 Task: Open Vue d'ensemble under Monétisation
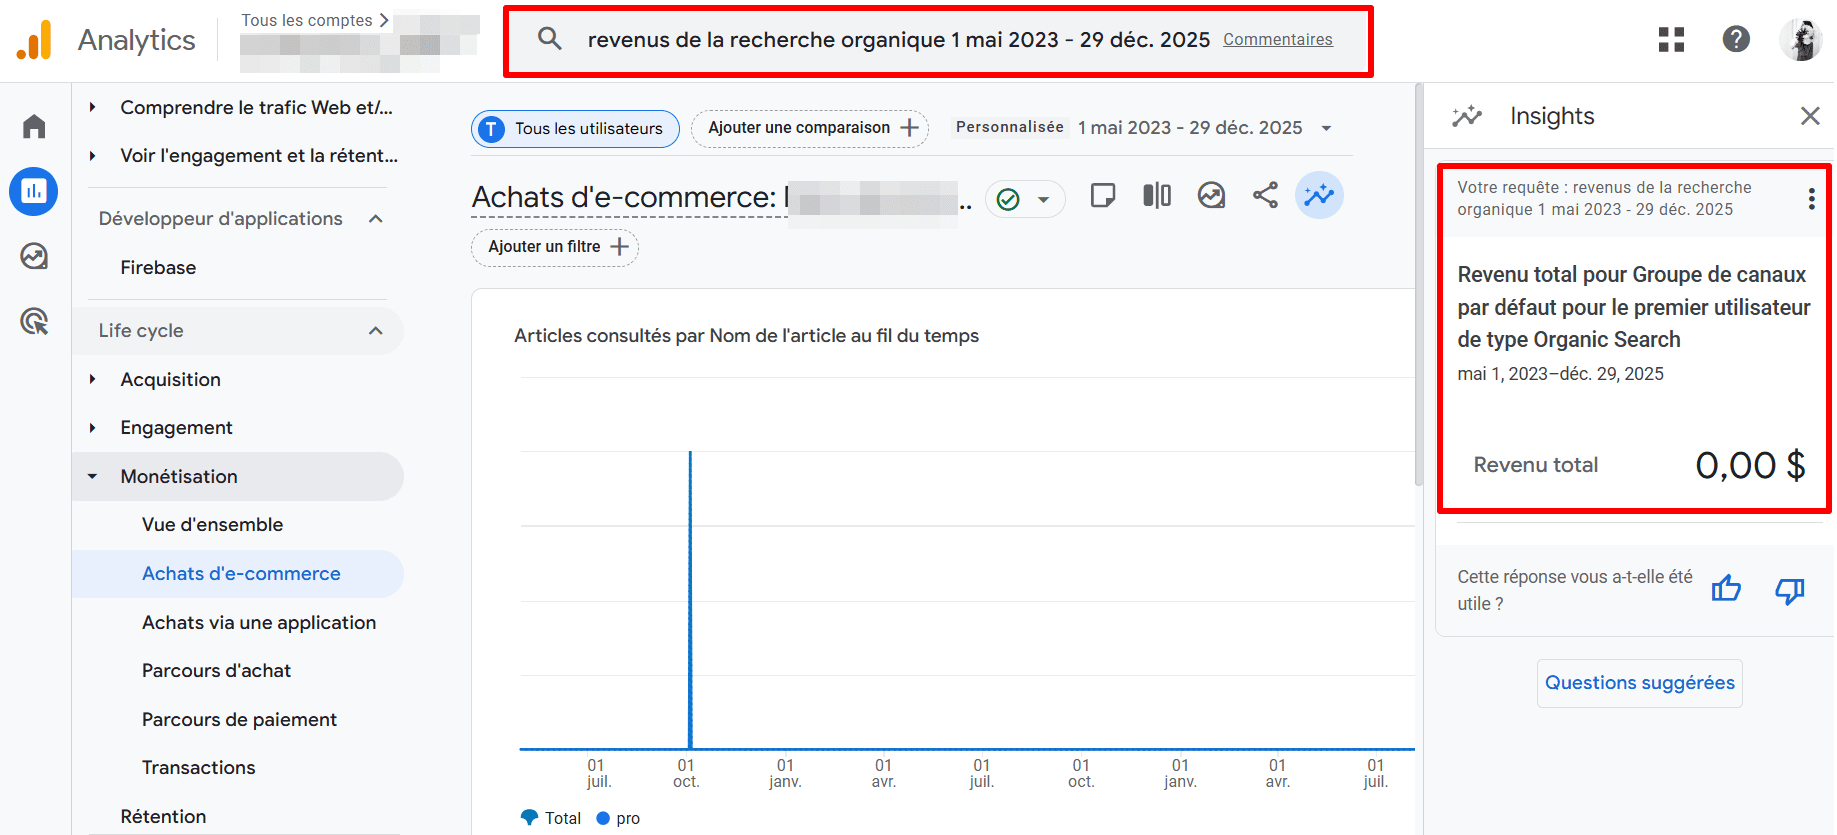coord(212,524)
